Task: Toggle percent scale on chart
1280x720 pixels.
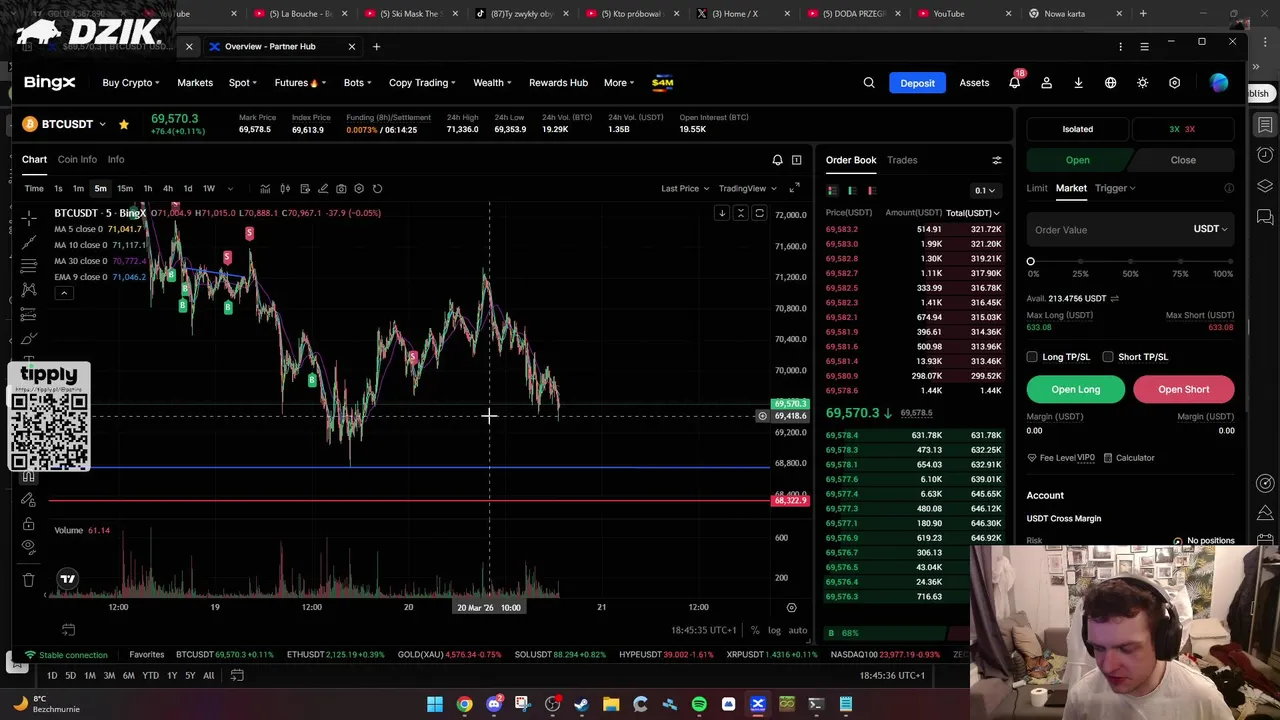Action: 755,630
